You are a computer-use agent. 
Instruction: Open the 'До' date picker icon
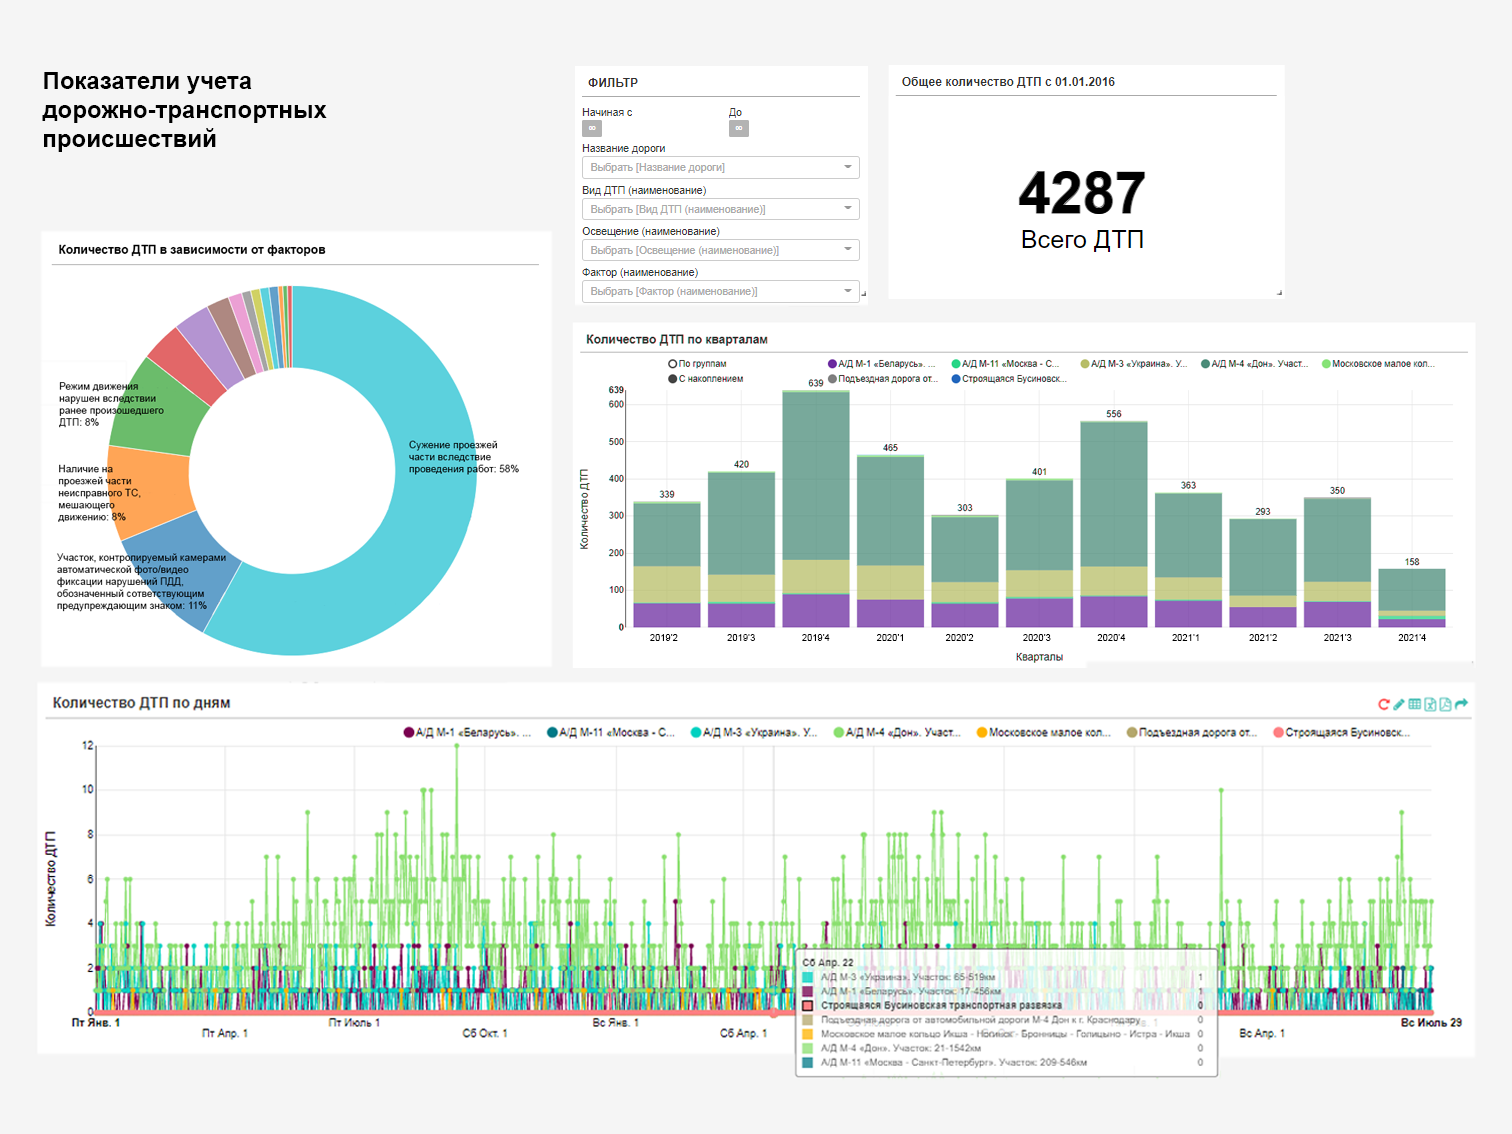point(739,128)
